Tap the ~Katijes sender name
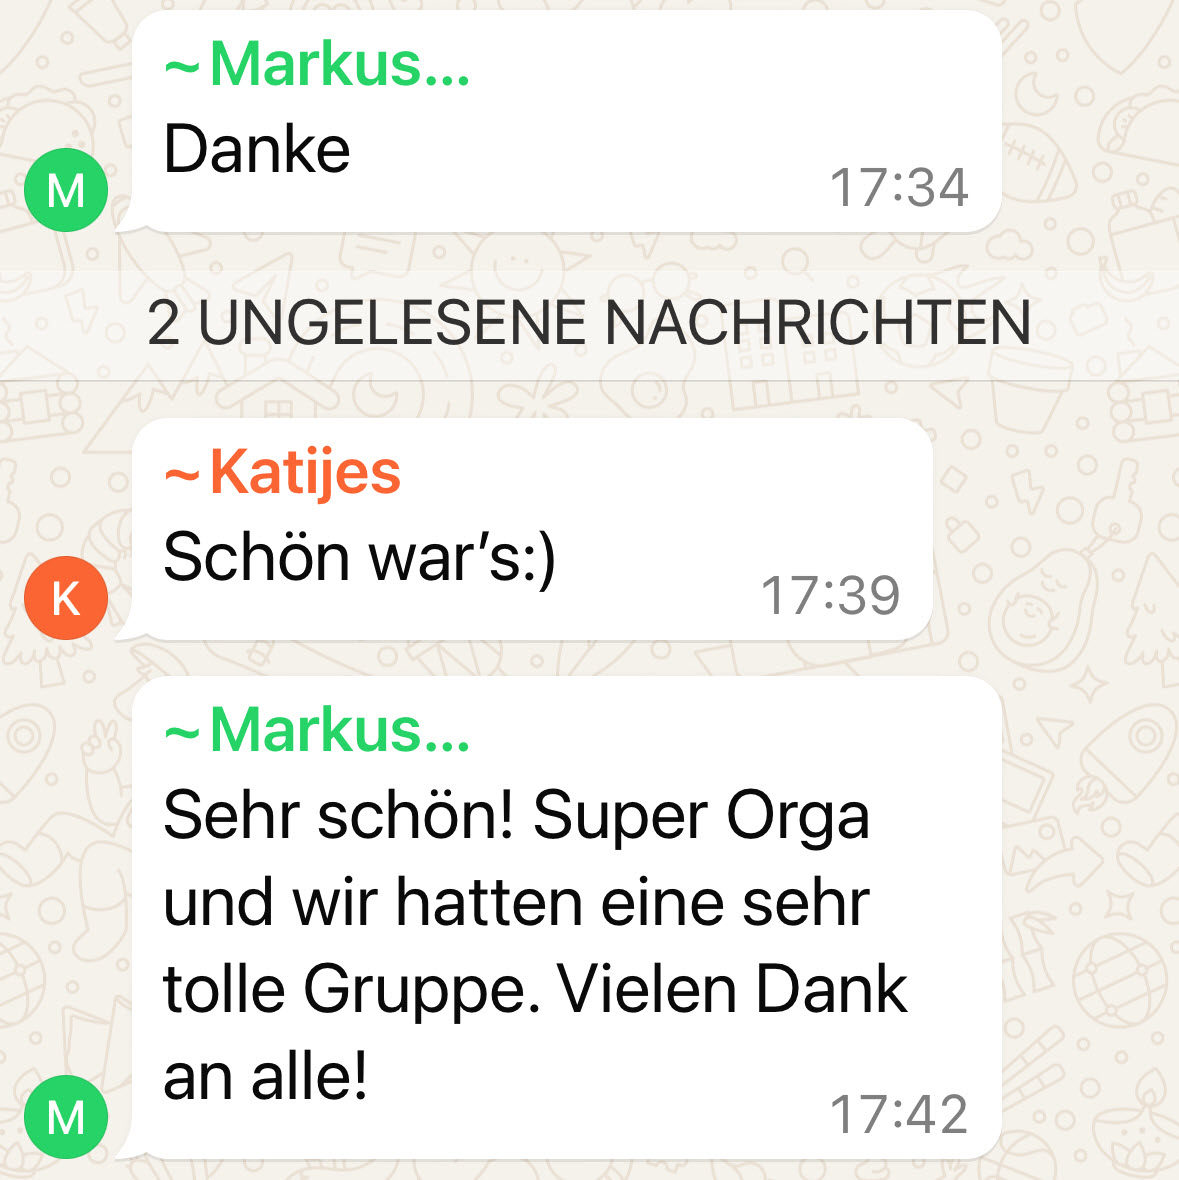This screenshot has width=1179, height=1180. [282, 473]
